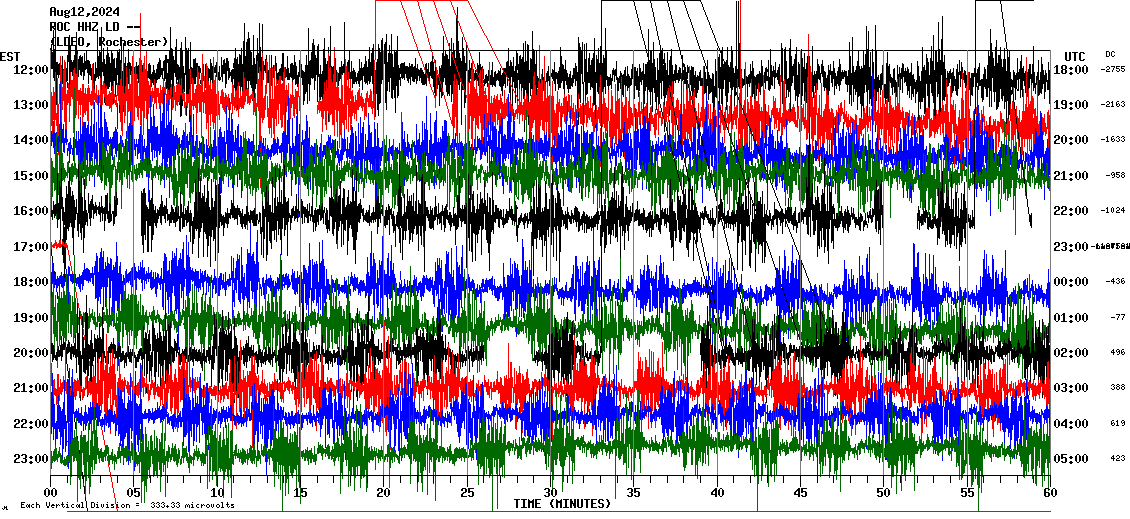Viewport: 1130px width, 519px height.
Task: Click the EST axis header
Action: point(10,56)
